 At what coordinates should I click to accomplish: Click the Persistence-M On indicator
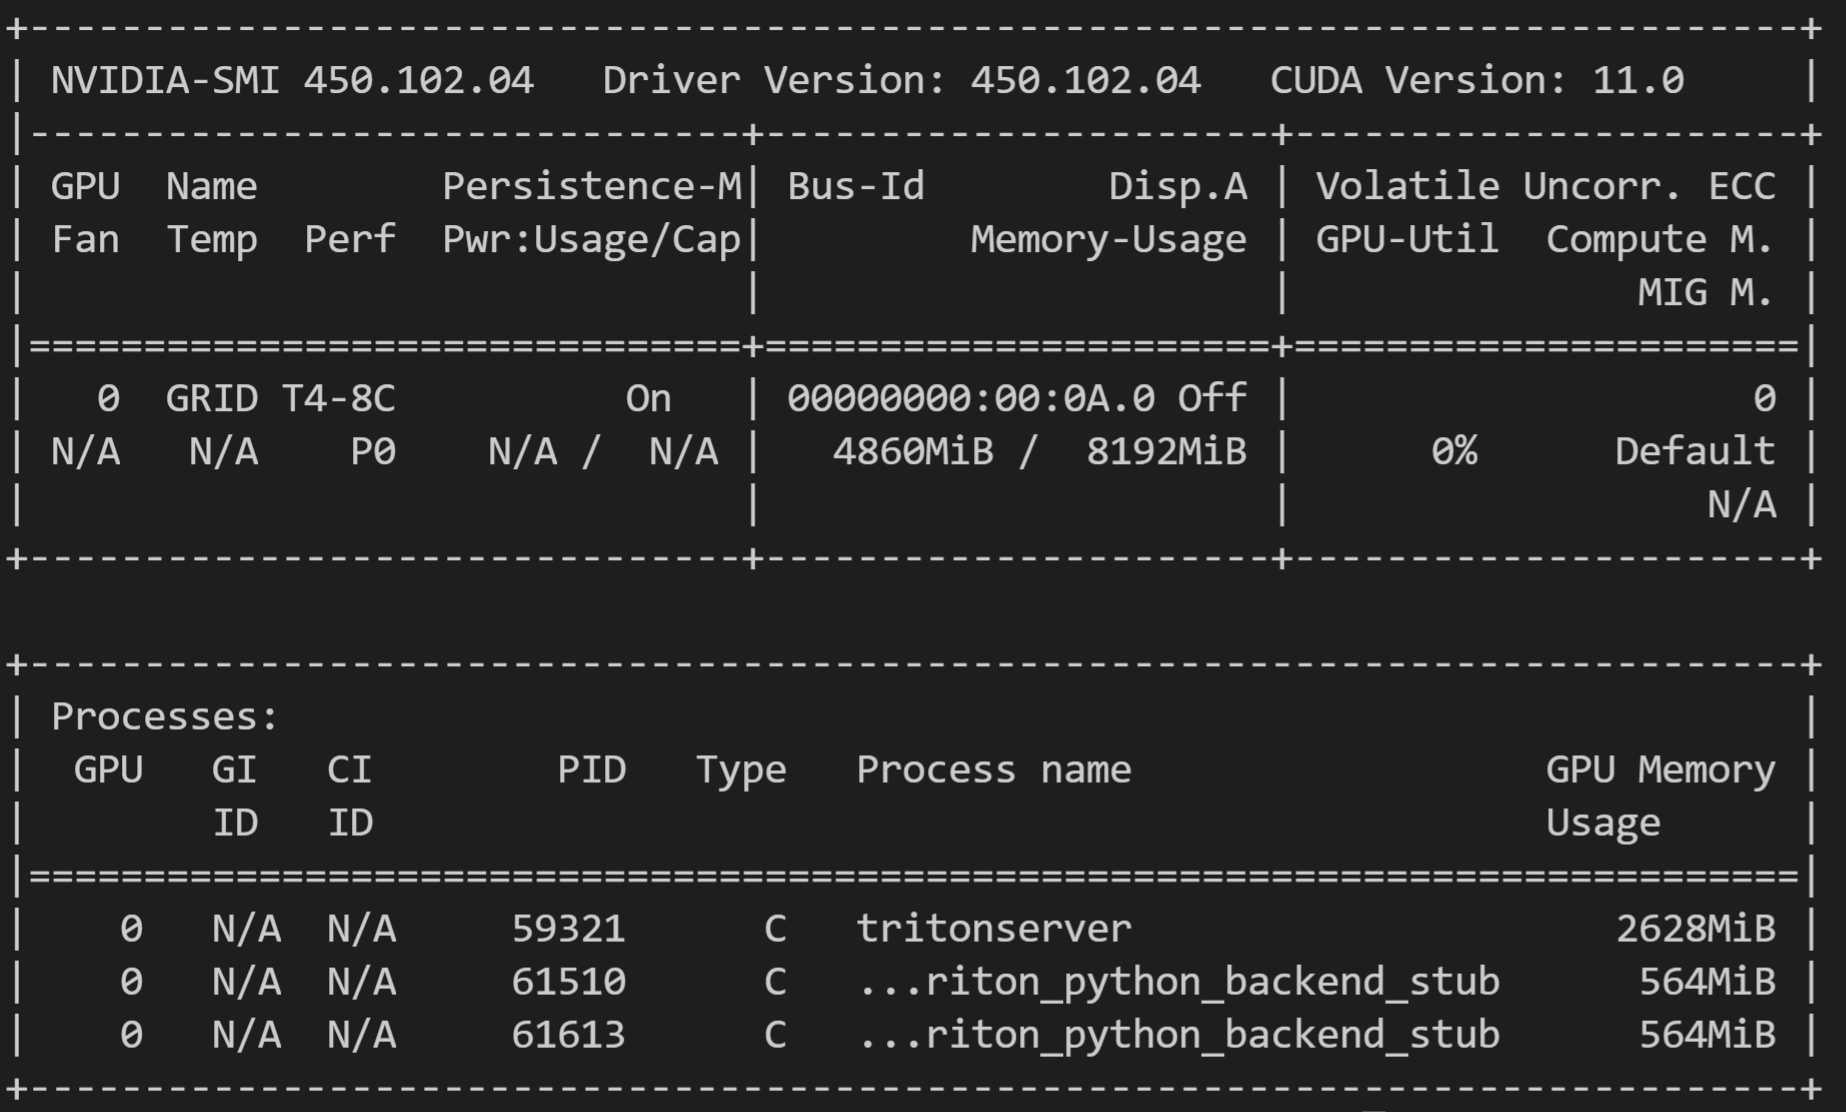[650, 397]
